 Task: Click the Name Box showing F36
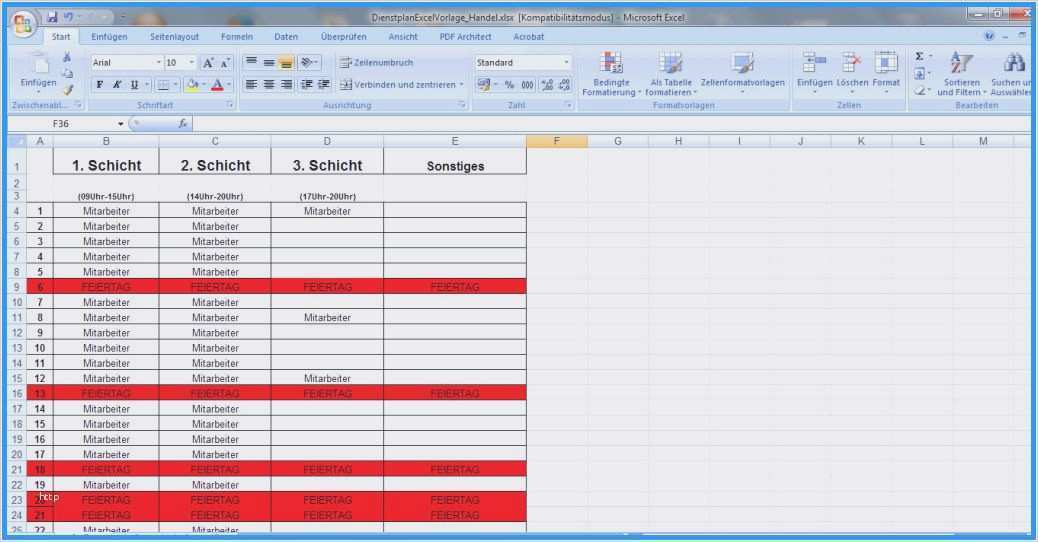[62, 124]
